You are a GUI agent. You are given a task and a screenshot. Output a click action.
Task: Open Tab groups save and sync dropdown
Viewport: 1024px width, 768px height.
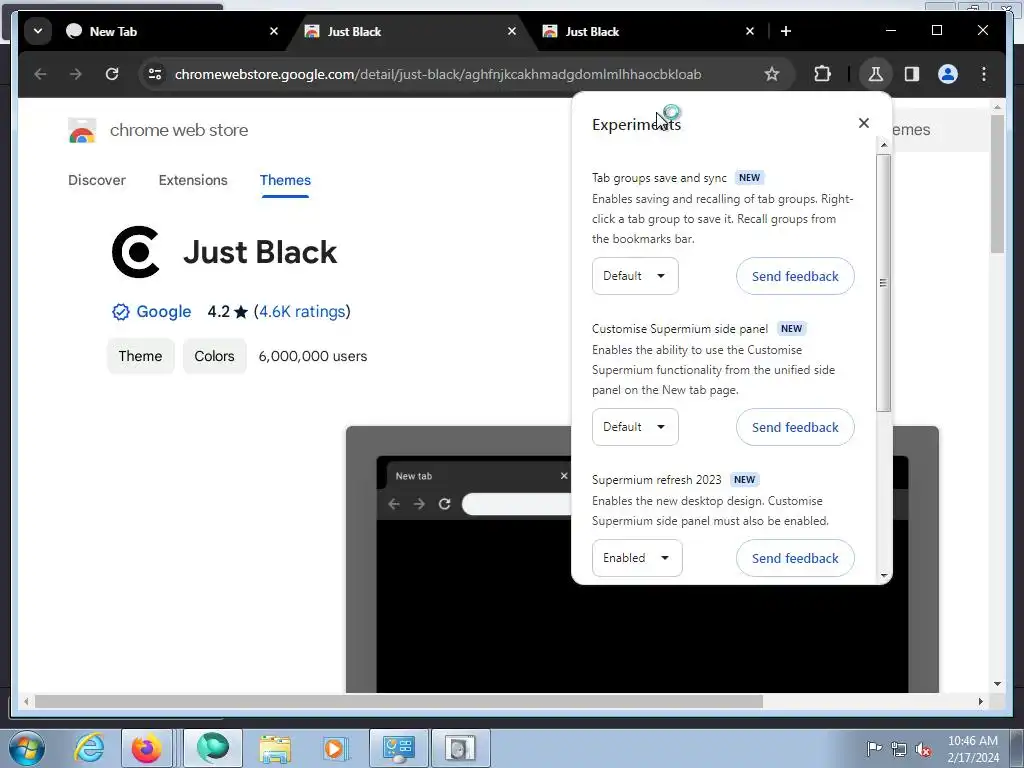click(x=635, y=276)
